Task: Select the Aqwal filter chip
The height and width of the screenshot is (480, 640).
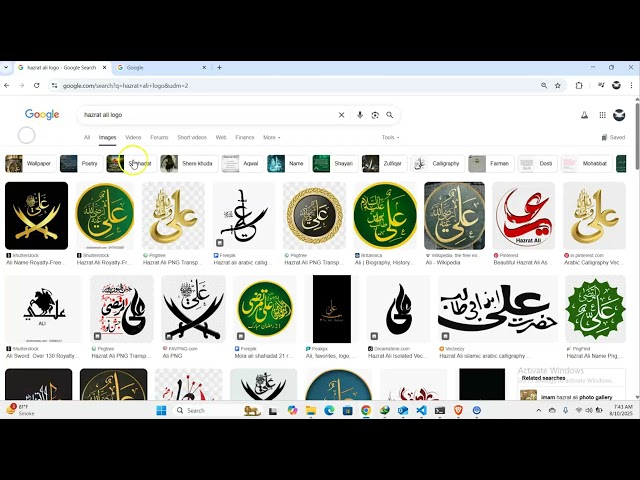Action: tap(242, 164)
